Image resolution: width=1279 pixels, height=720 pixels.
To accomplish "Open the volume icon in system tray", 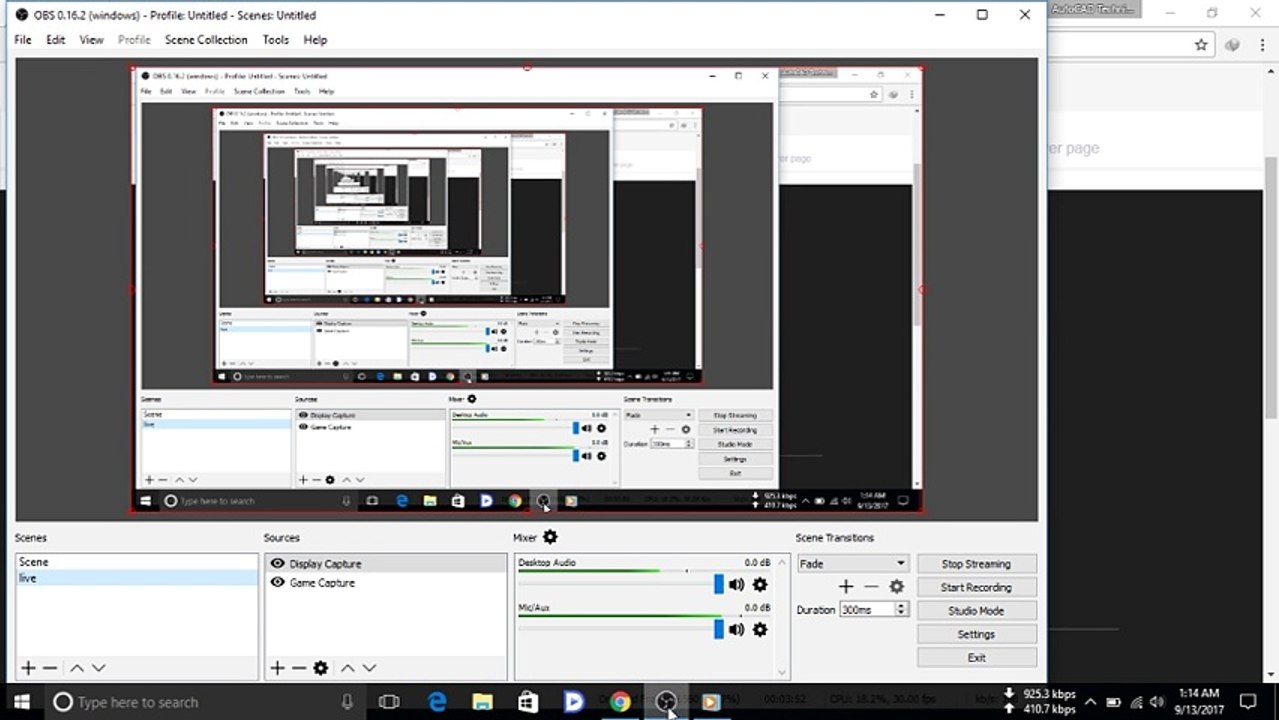I will (x=1157, y=702).
